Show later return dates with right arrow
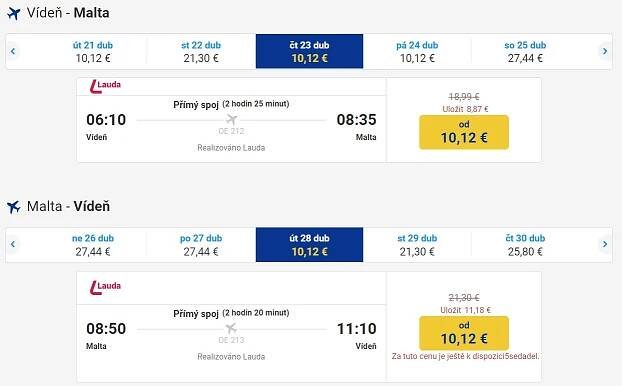Screen dimensions: 622x386 click(x=605, y=244)
